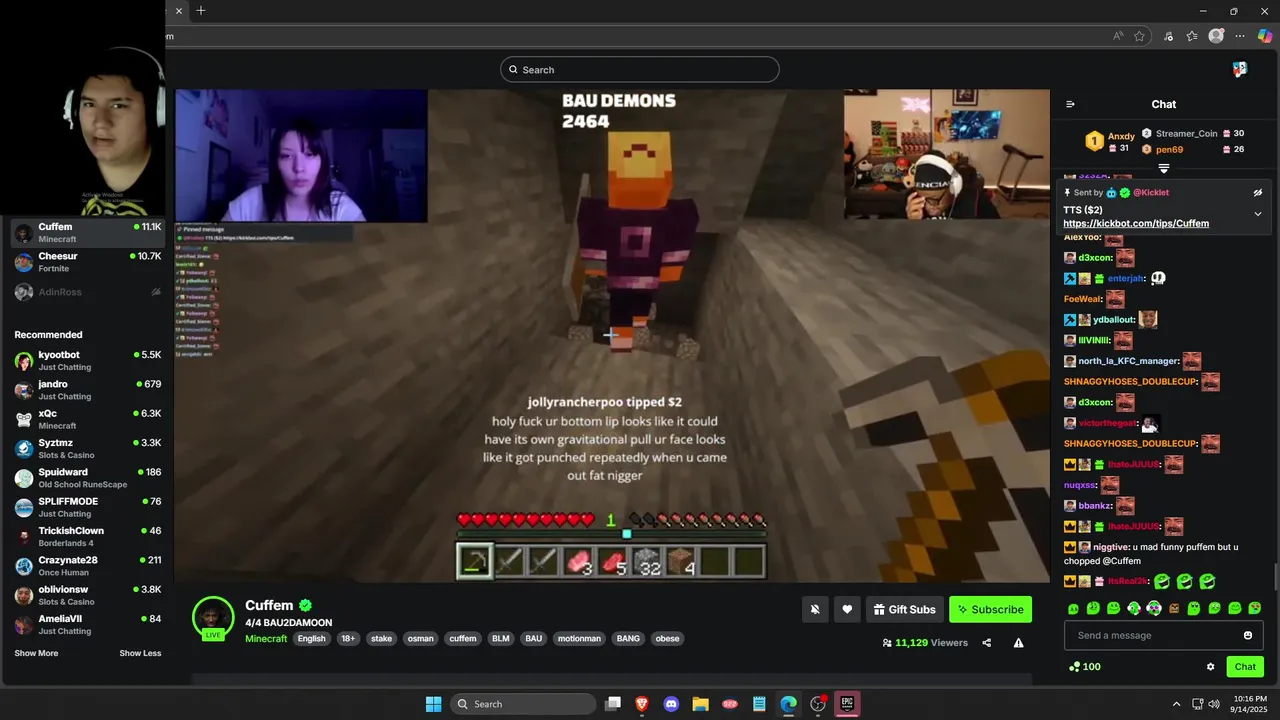Screen dimensions: 1280x720
Task: Click pen69 in the gifter leaderboard
Action: coord(1169,149)
